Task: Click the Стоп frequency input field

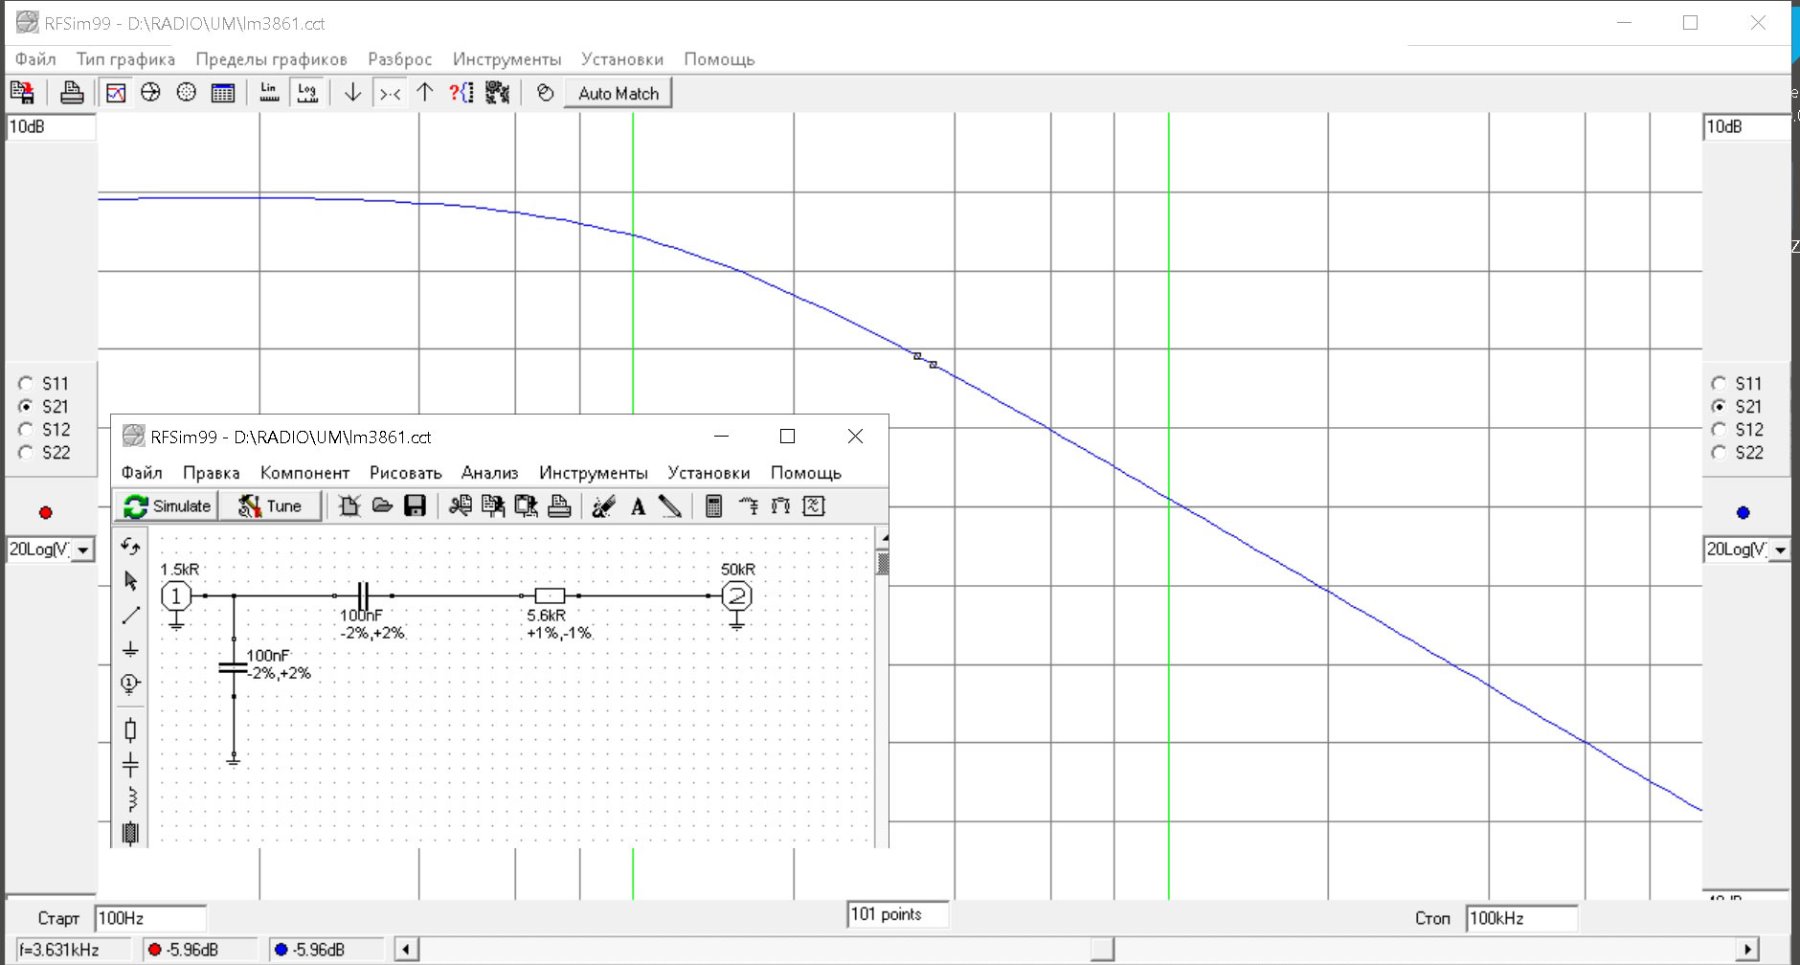Action: 1520,918
